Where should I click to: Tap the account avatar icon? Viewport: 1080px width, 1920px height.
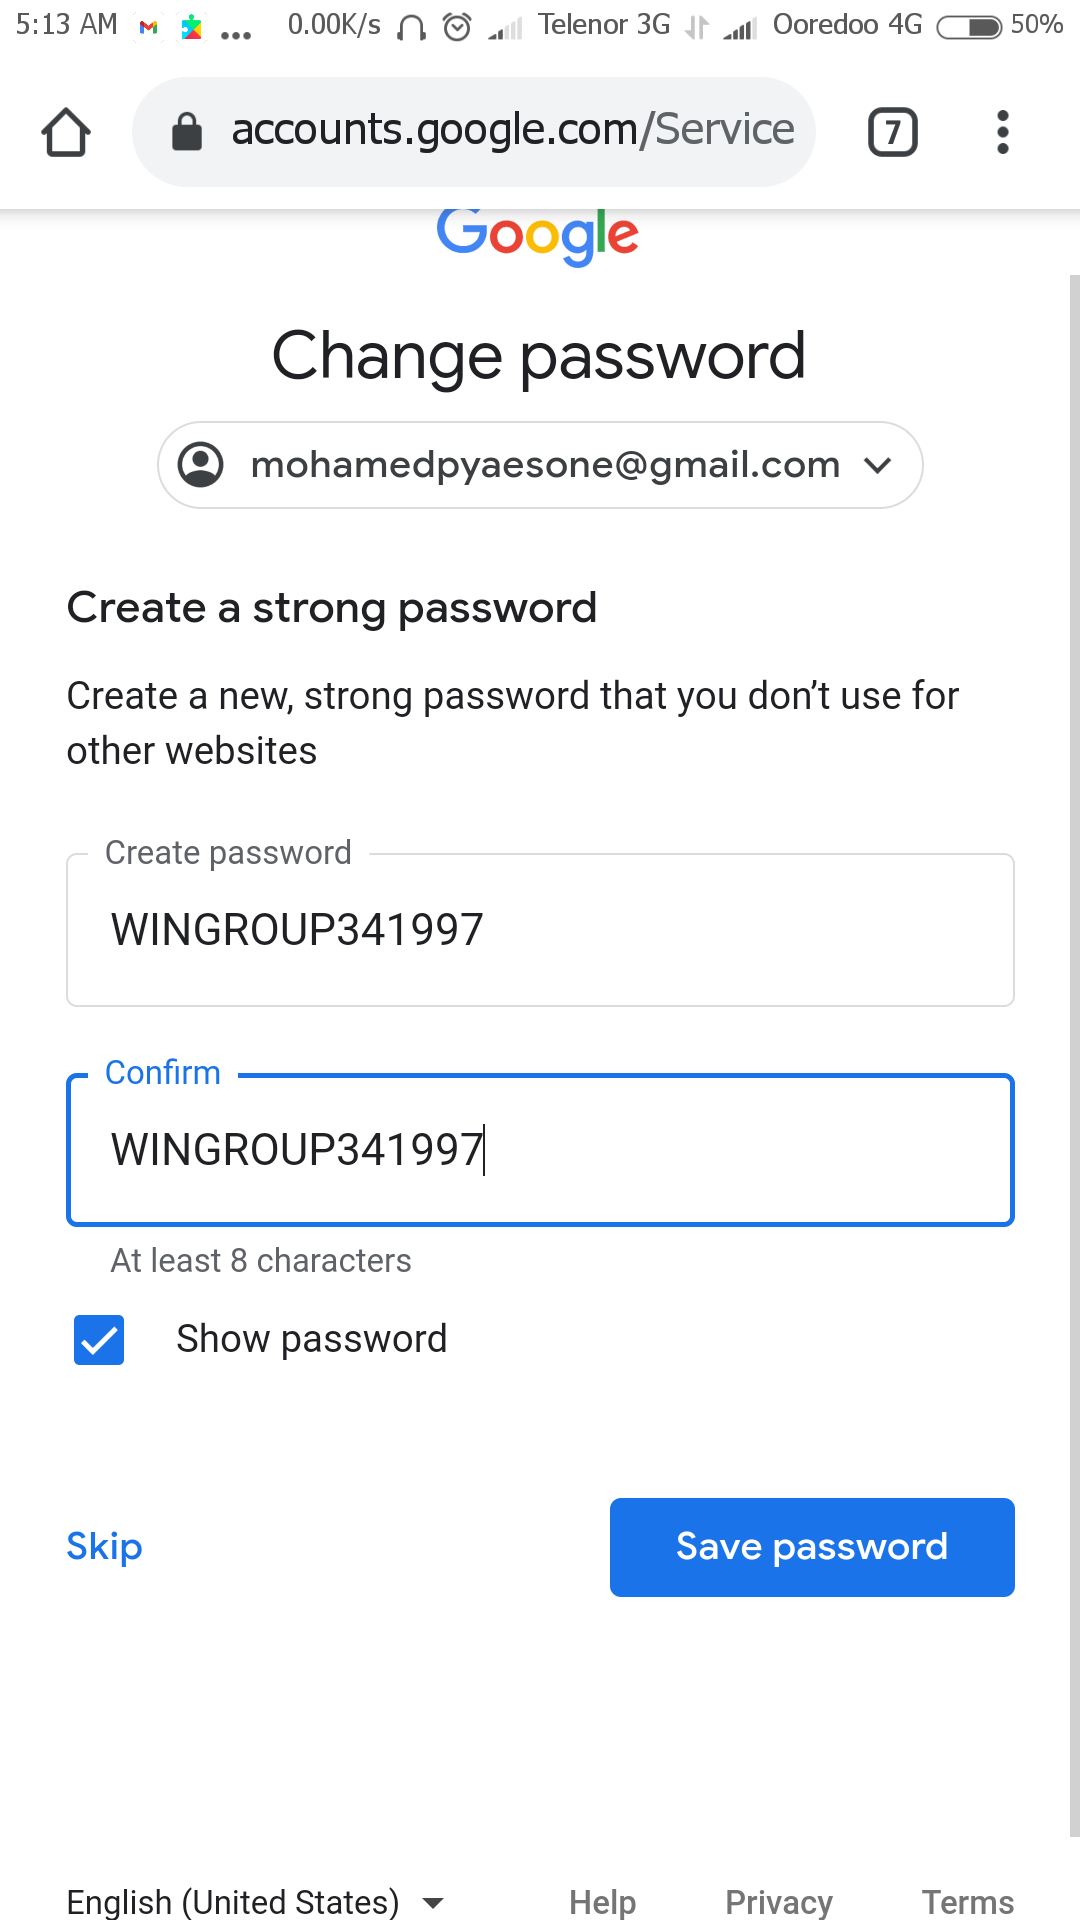point(201,465)
